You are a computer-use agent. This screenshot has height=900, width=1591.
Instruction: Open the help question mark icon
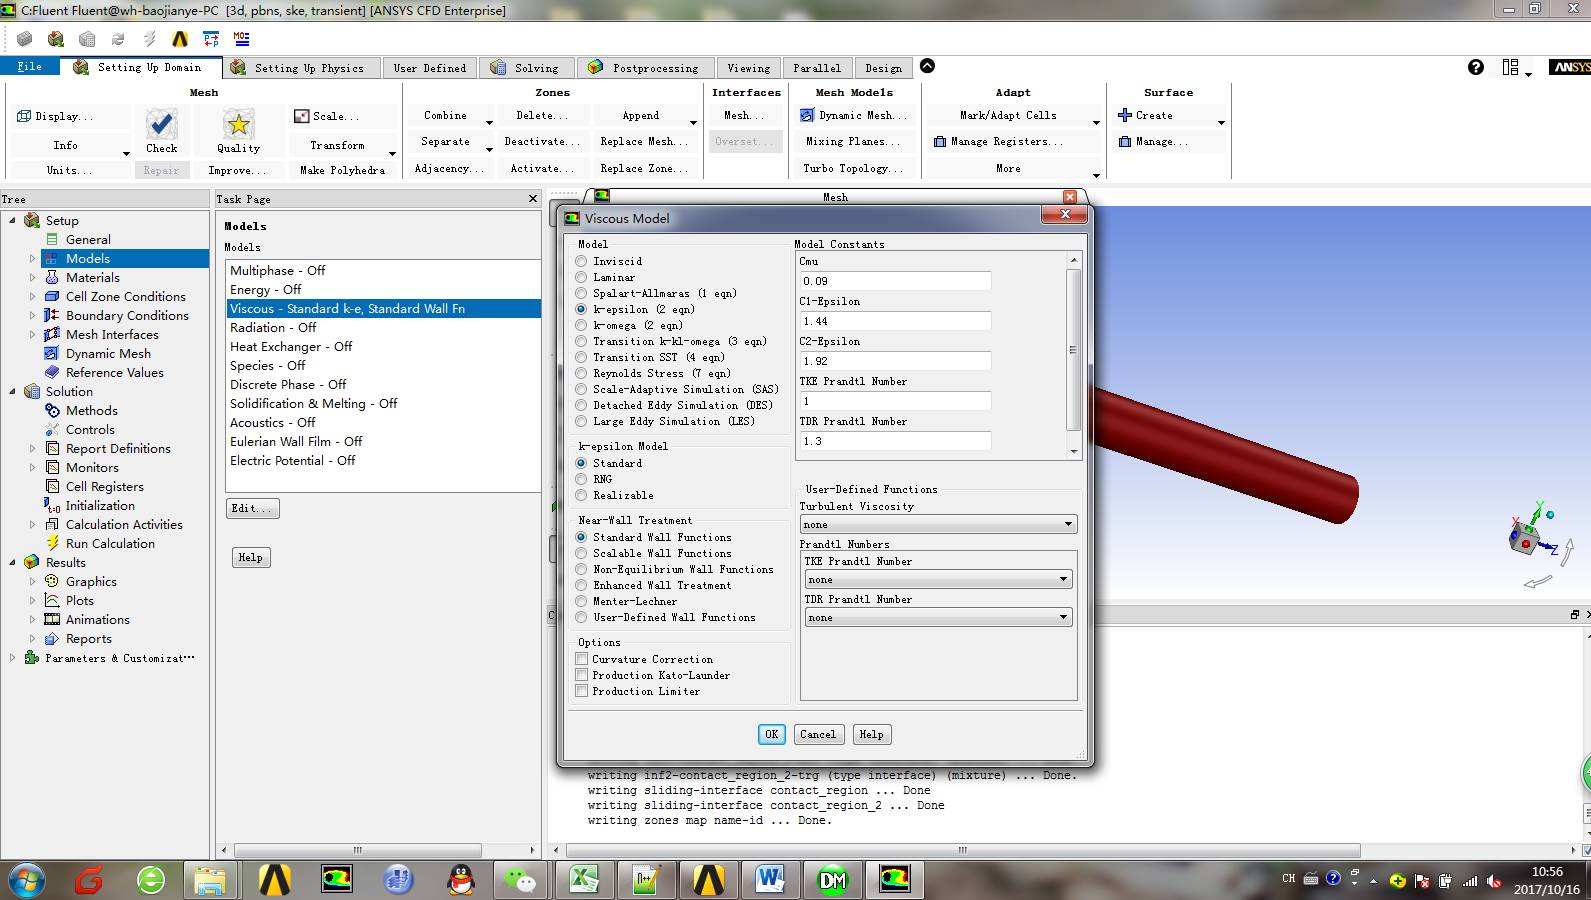(1476, 67)
